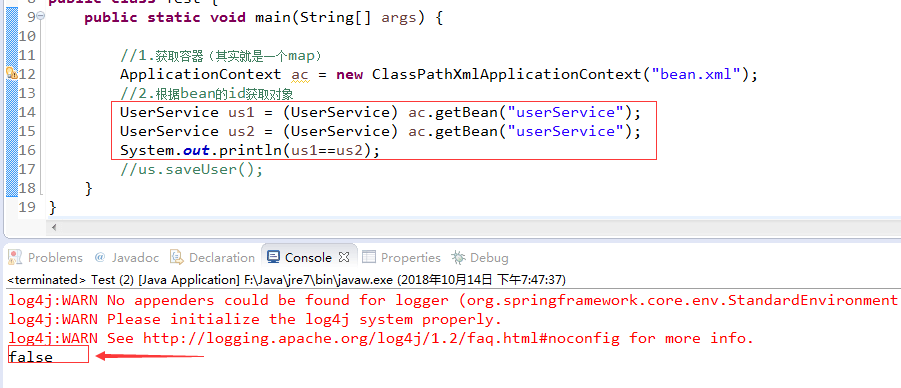Click the Problems tab icon
Viewport: 901px width, 388px height.
16,257
